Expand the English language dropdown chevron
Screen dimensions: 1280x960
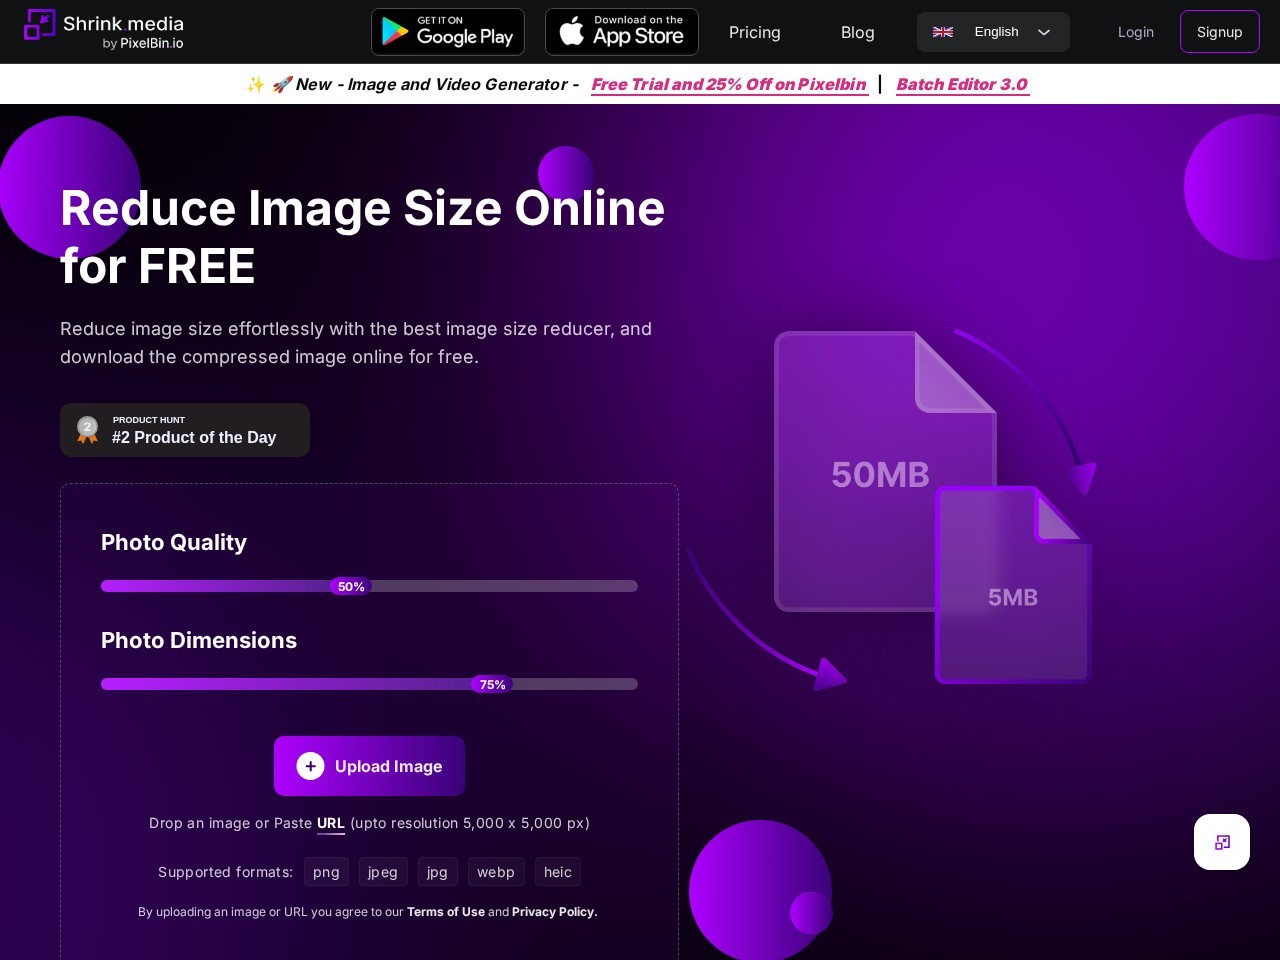(x=1044, y=32)
